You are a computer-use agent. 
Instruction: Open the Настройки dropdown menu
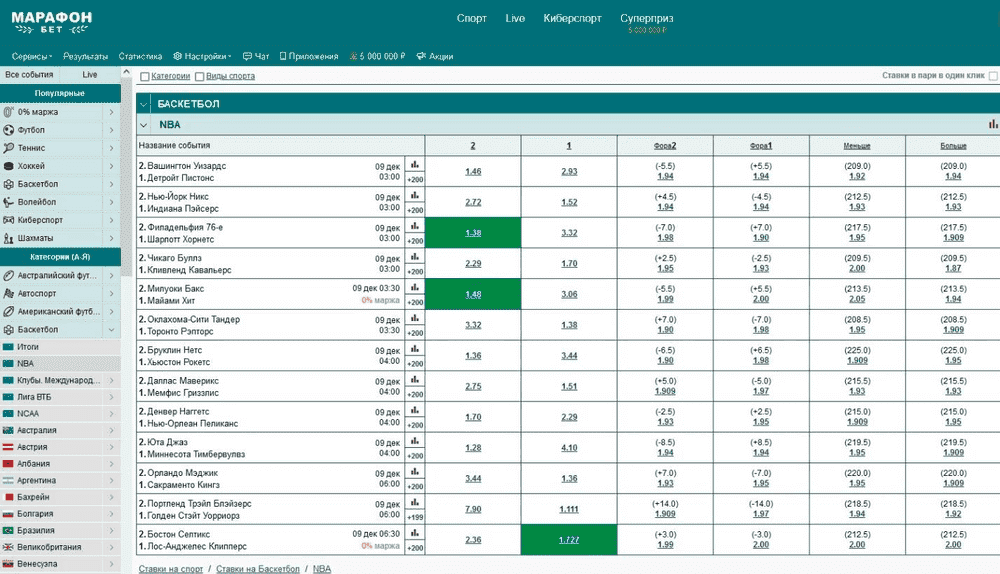202,57
